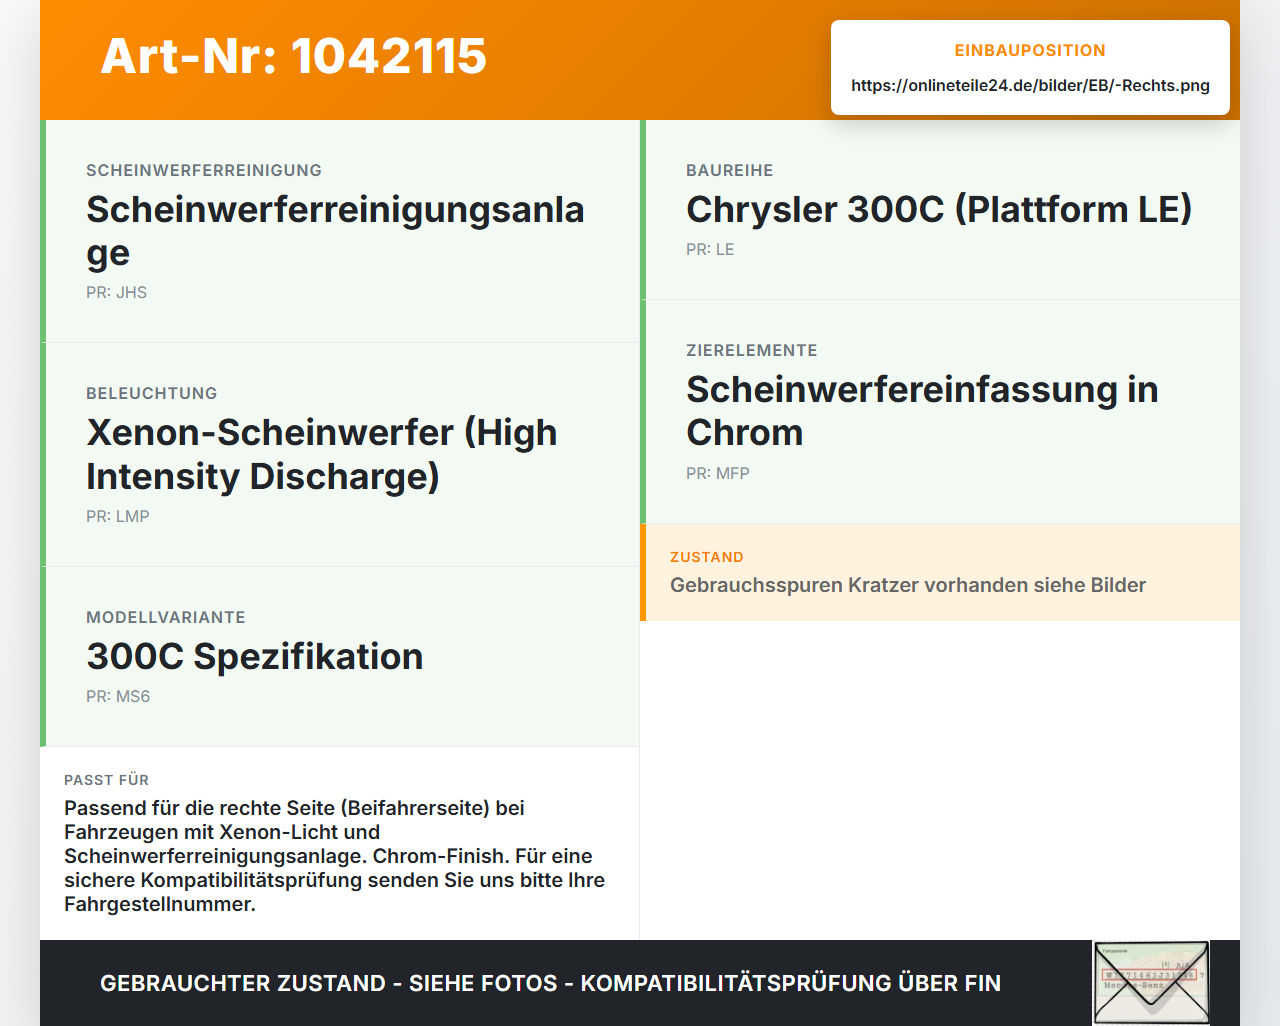This screenshot has width=1280, height=1026.
Task: Click the MODELLVARIANTE label
Action: coord(166,618)
